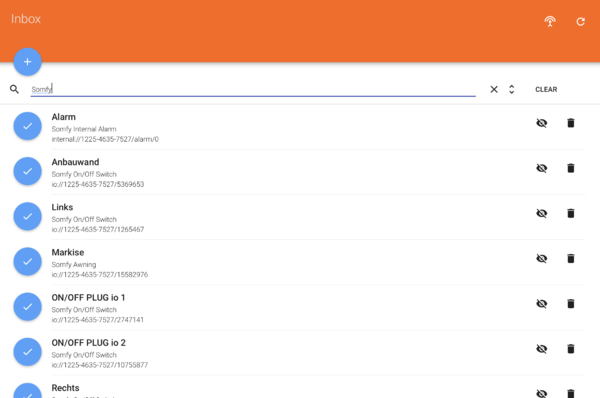600x398 pixels.
Task: Select the Markise entry title
Action: (x=68, y=253)
